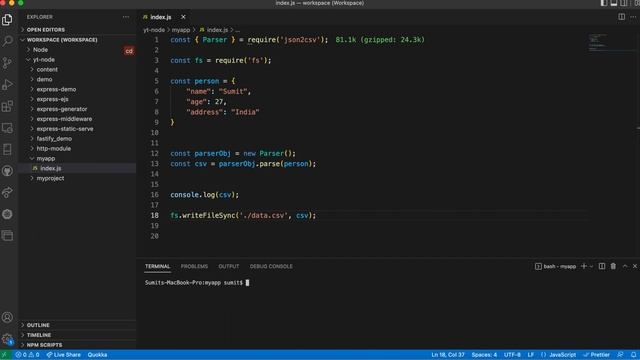The height and width of the screenshot is (360, 640).
Task: Switch to the Problems panel tab
Action: (x=194, y=267)
